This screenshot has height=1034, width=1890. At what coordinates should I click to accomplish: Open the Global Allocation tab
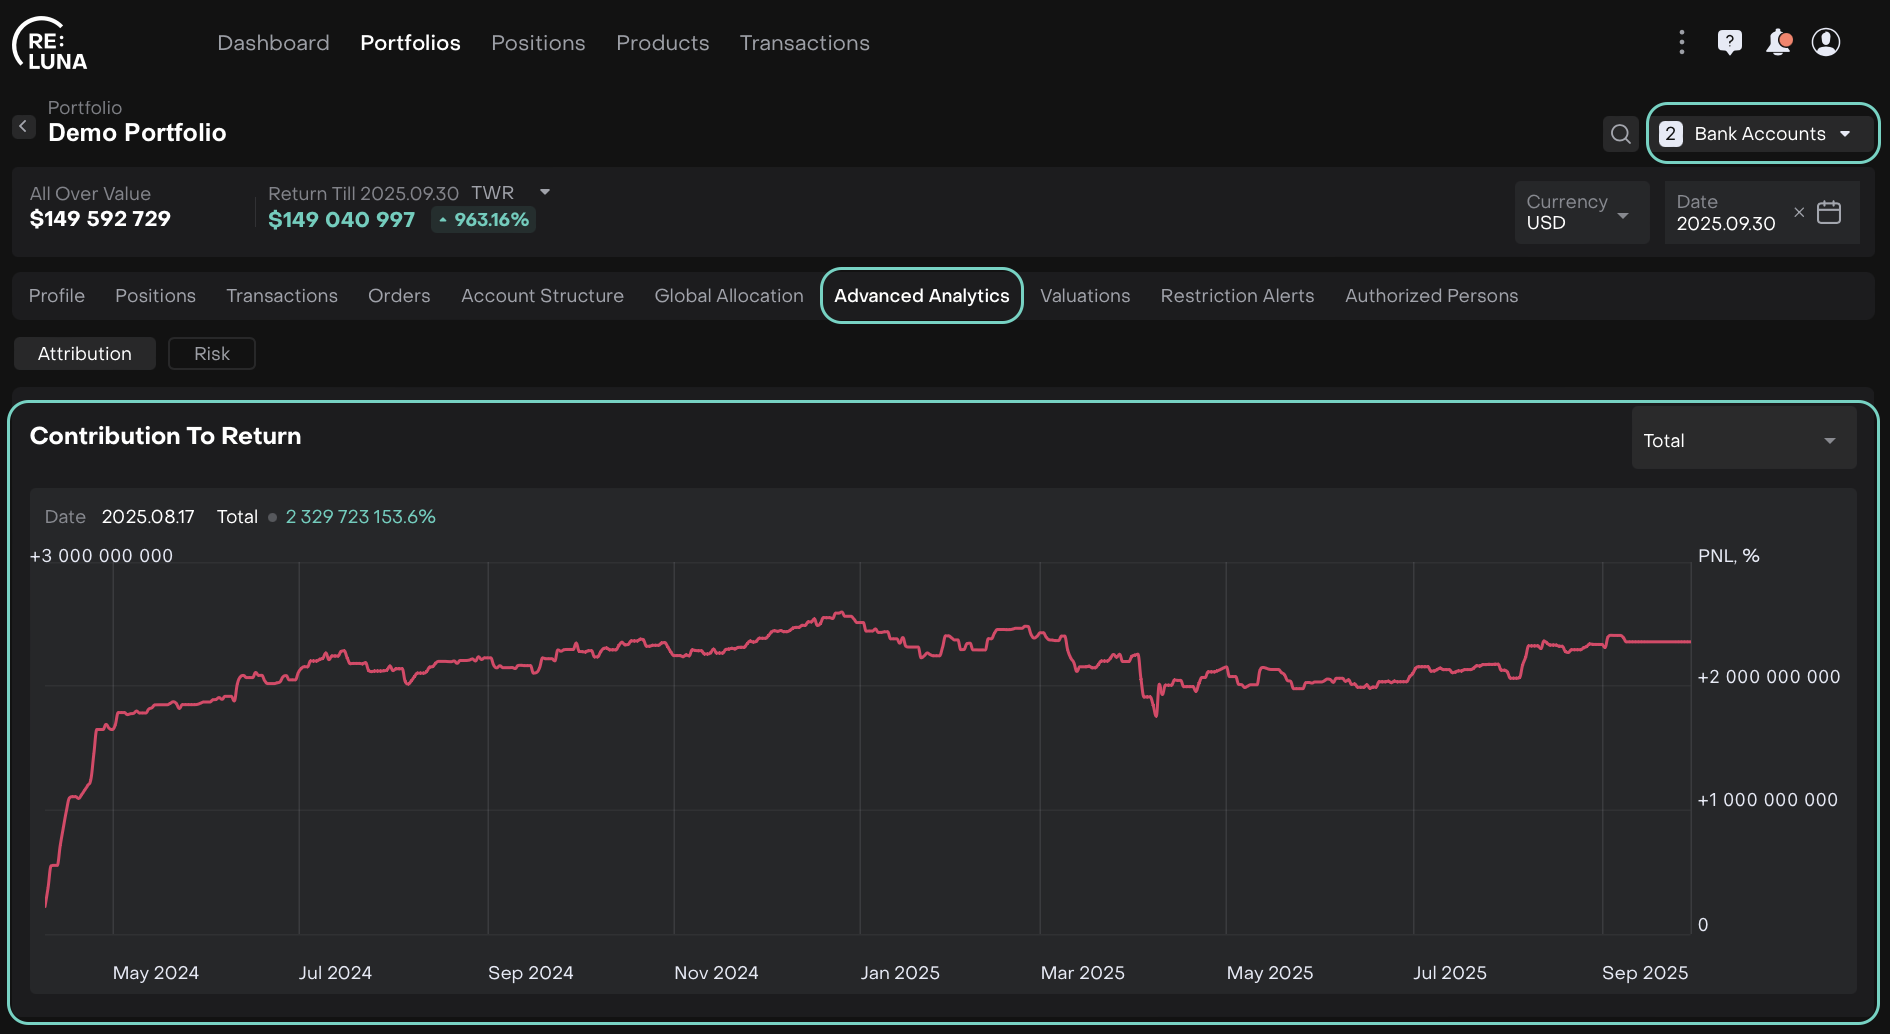pos(729,296)
